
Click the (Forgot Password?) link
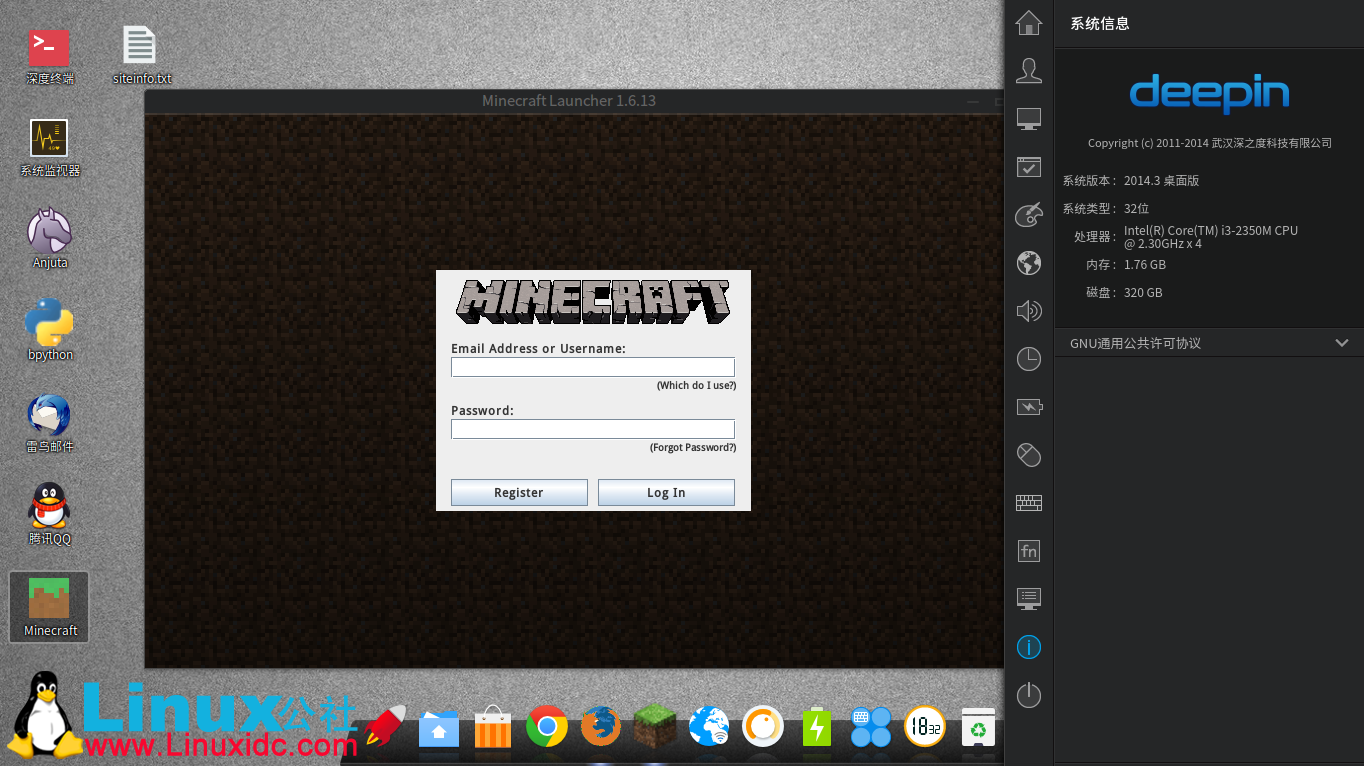pos(693,448)
